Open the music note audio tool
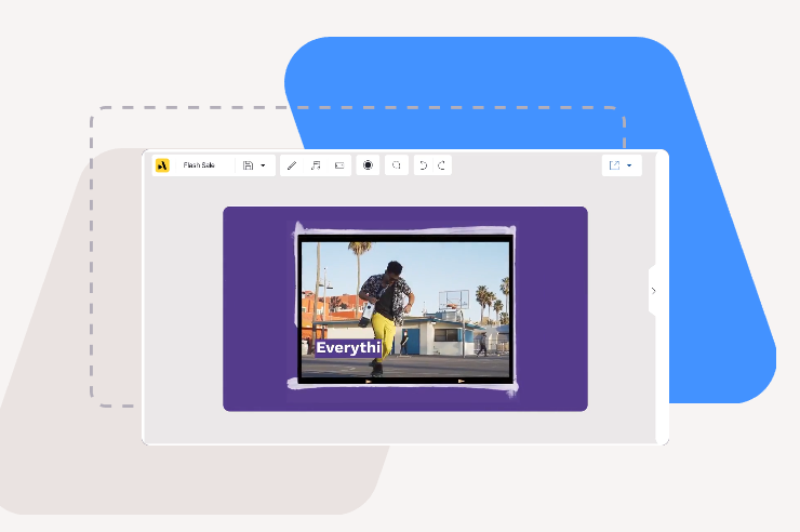Screen dimensions: 800x532 click(316, 165)
